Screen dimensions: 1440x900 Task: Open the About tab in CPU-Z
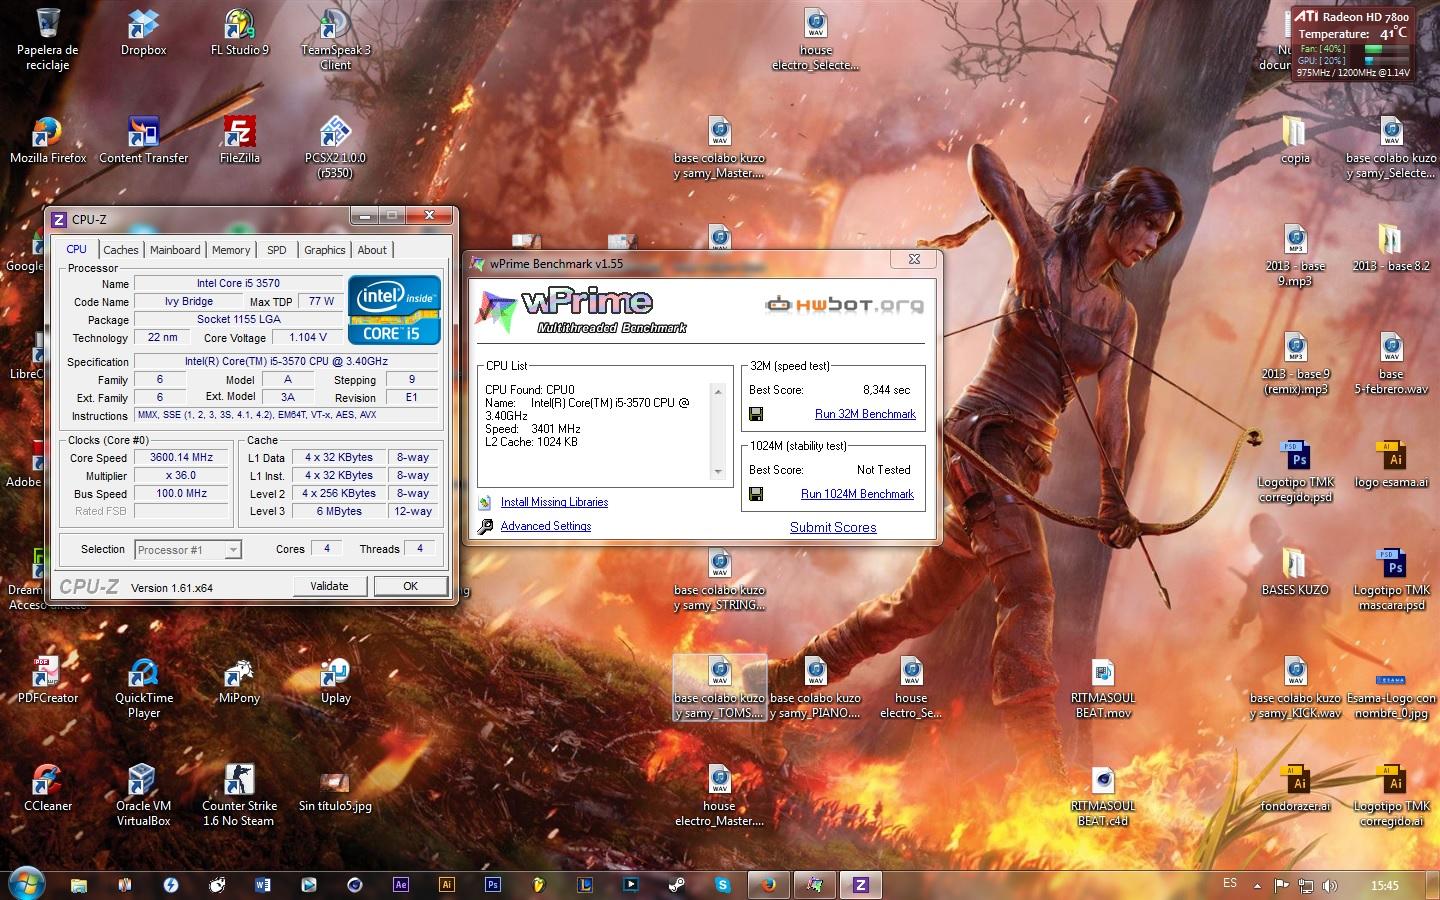372,250
